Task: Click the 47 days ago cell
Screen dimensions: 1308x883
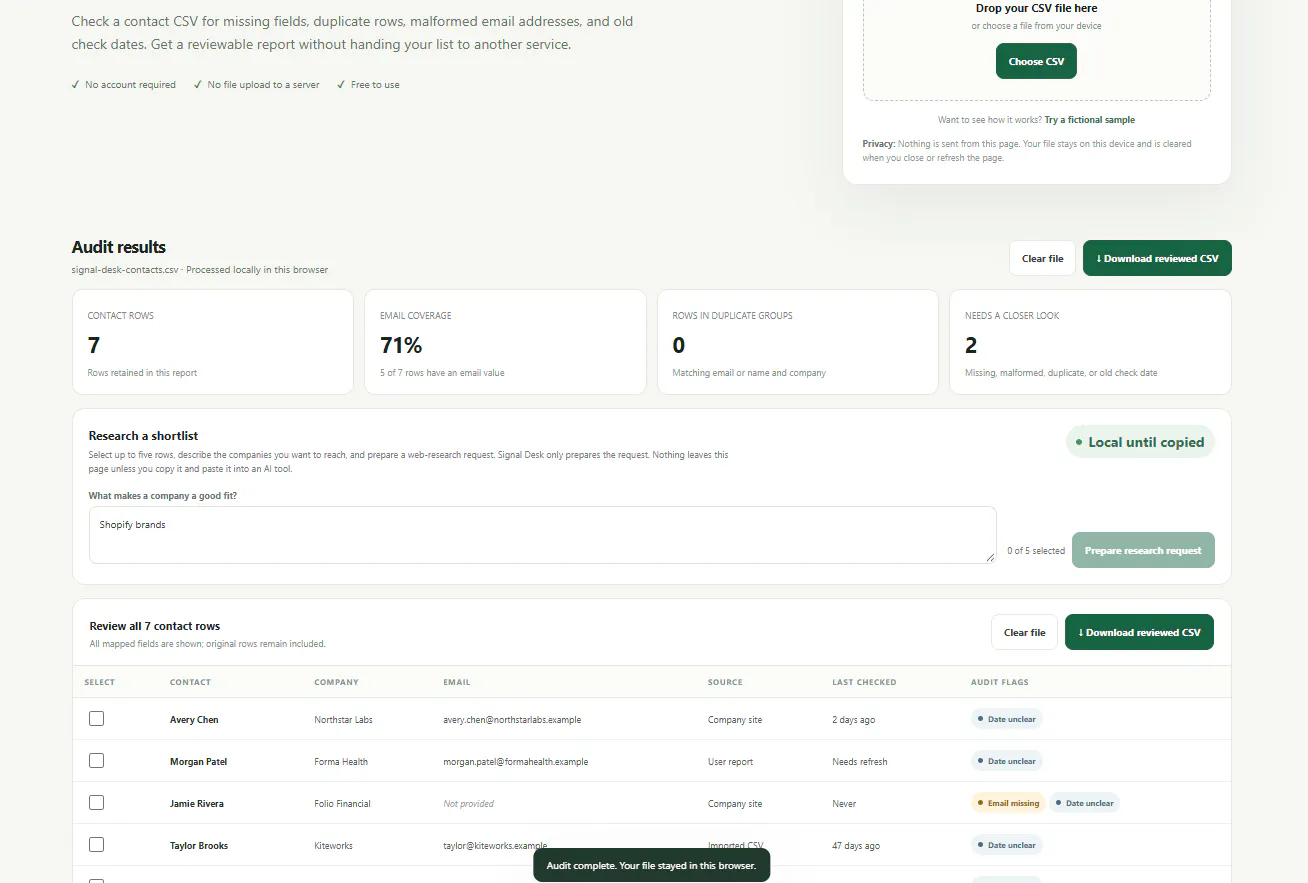Action: (x=856, y=846)
